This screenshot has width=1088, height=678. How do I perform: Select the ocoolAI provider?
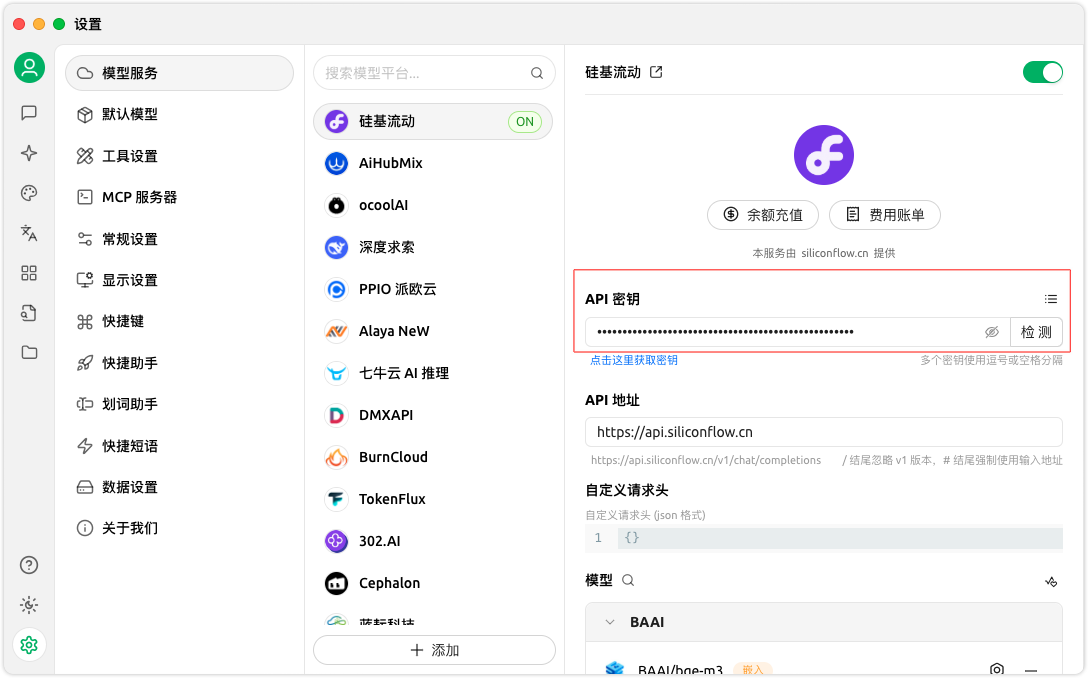point(433,205)
